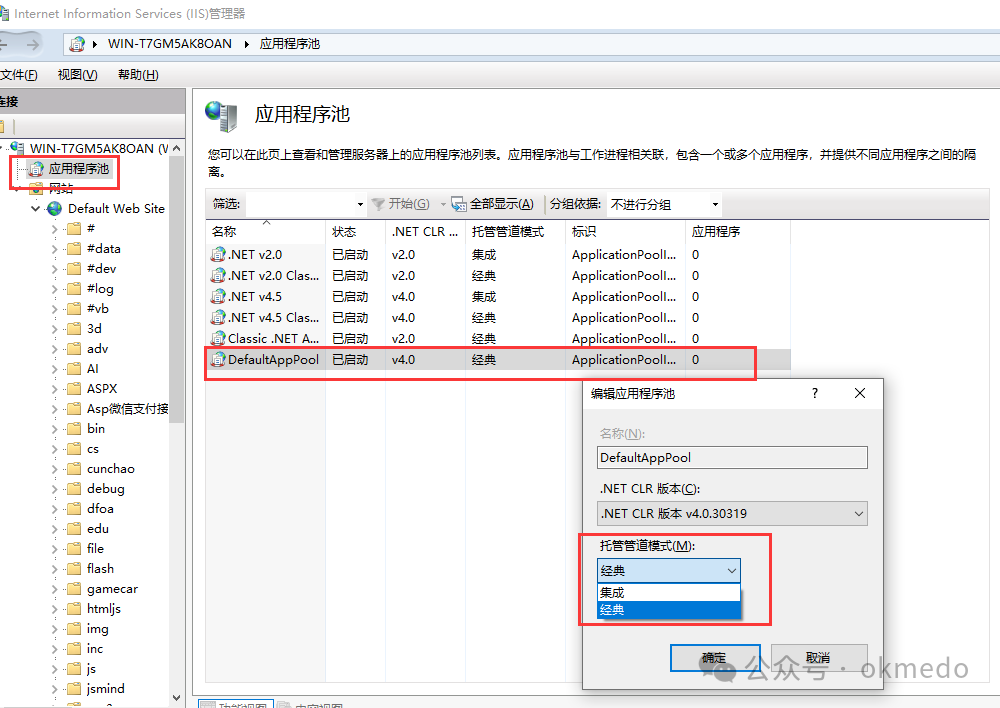Click the help "?" icon in the edit dialog
The image size is (1000, 708).
[814, 393]
